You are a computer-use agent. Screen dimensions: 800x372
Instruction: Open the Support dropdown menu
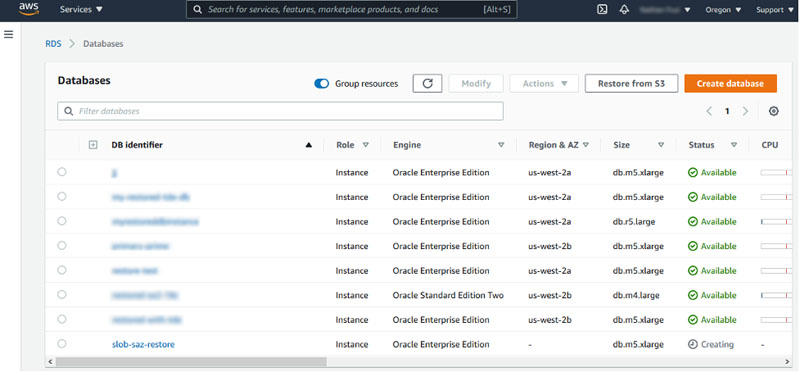[775, 10]
